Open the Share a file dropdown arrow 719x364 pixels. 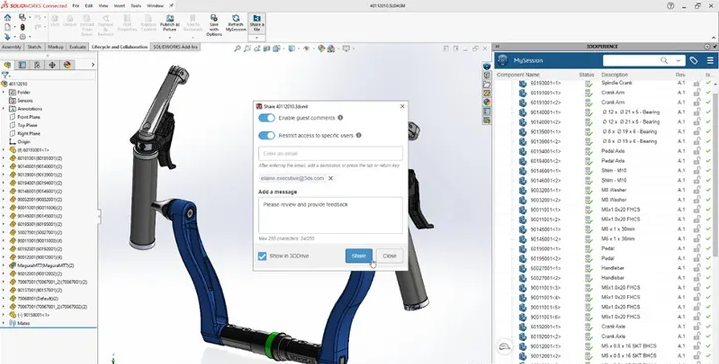pyautogui.click(x=257, y=38)
